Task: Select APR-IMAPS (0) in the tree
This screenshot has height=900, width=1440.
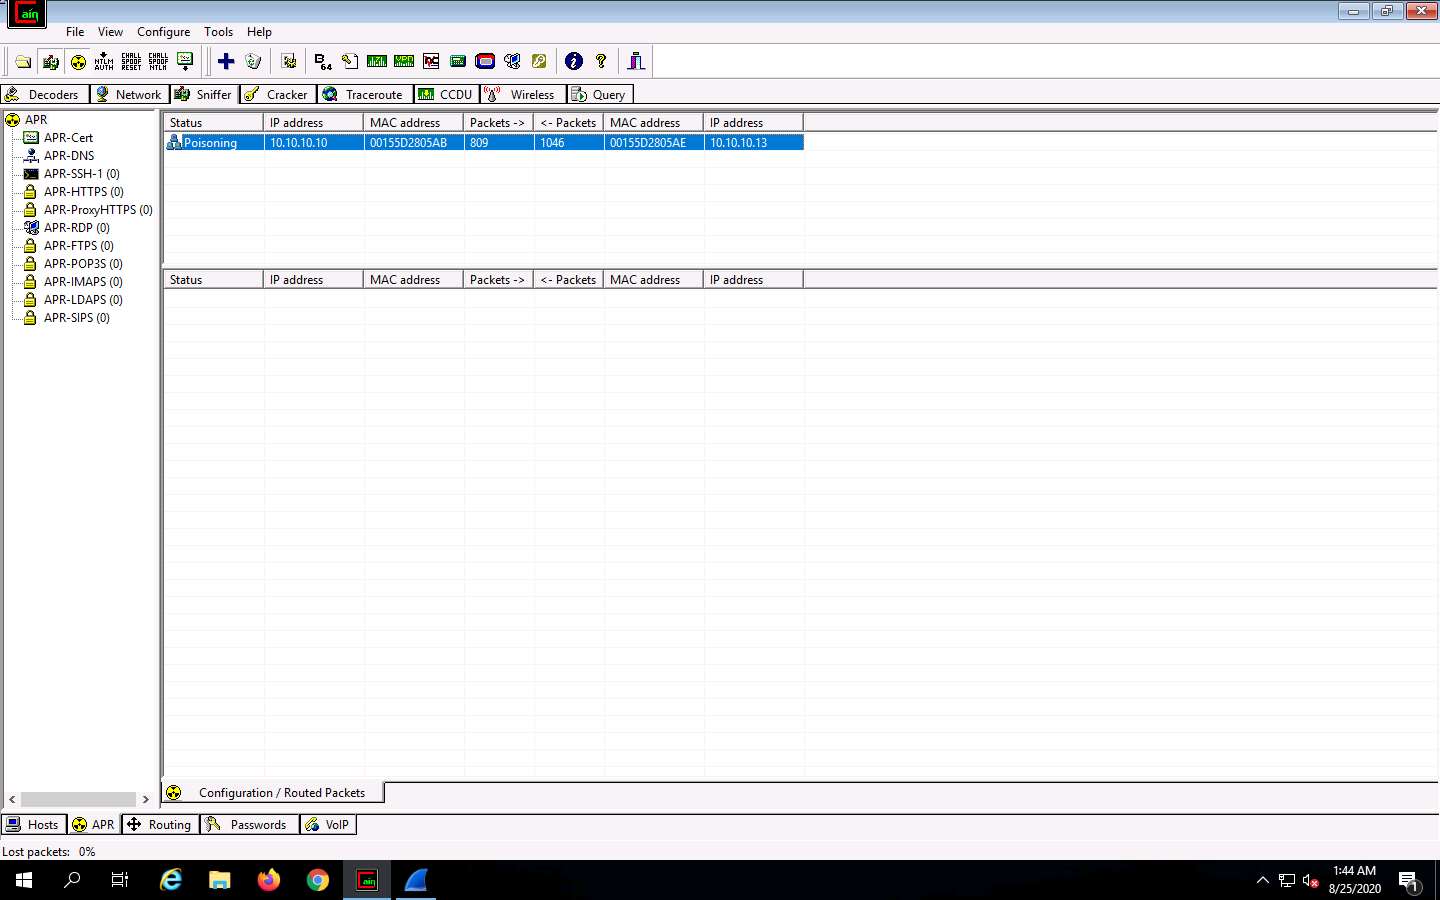Action: 83,282
